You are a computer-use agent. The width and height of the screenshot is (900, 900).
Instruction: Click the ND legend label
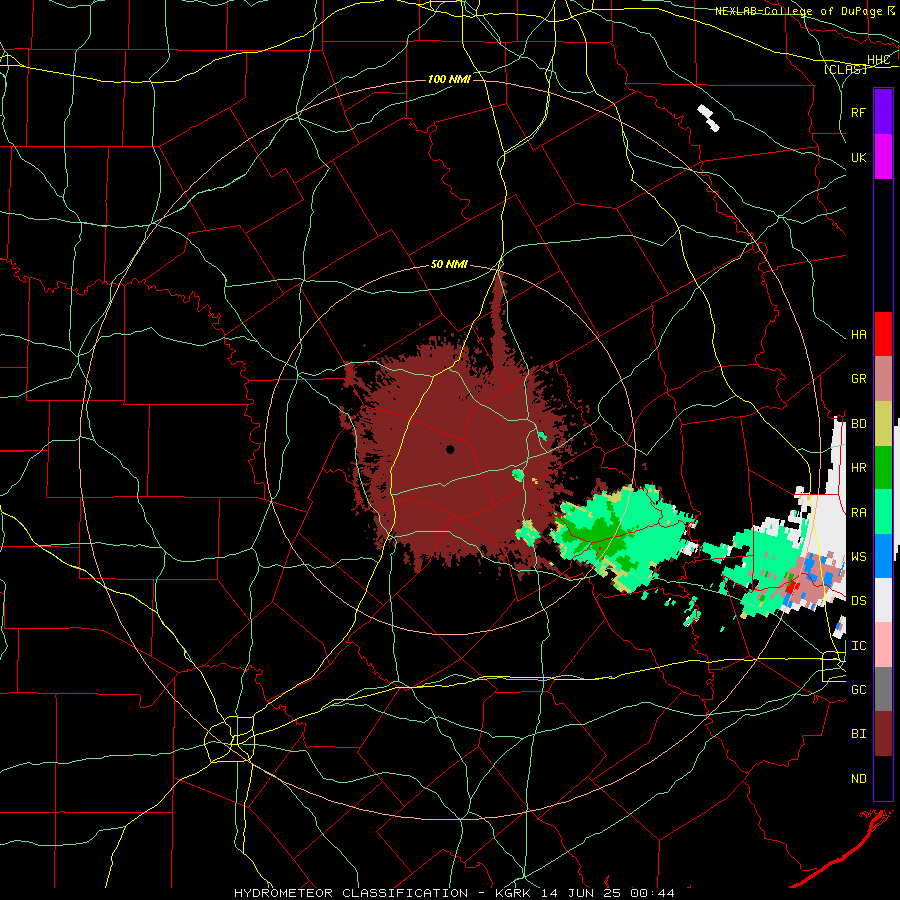tap(859, 778)
